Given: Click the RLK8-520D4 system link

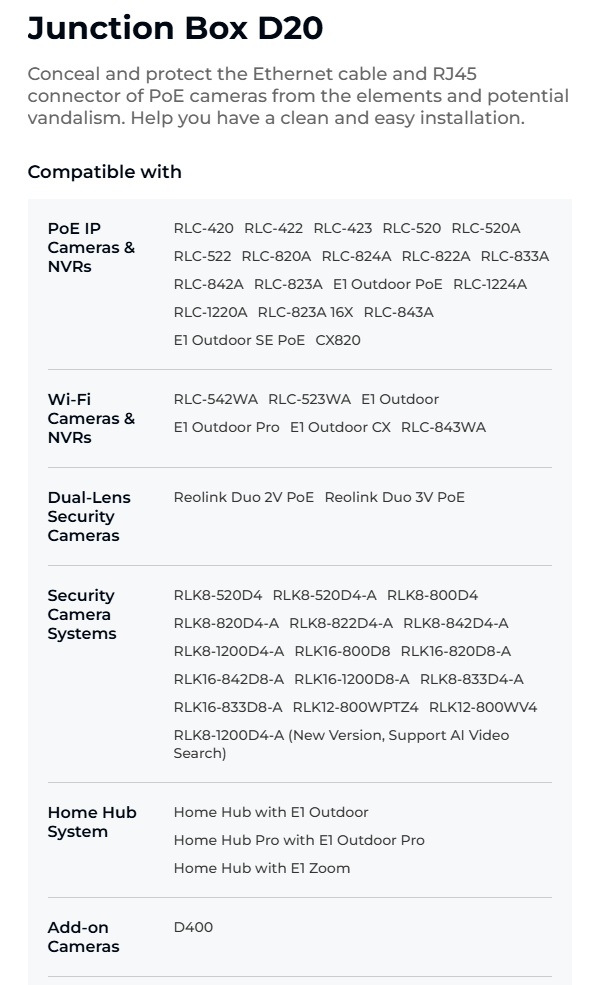Looking at the screenshot, I should [218, 595].
